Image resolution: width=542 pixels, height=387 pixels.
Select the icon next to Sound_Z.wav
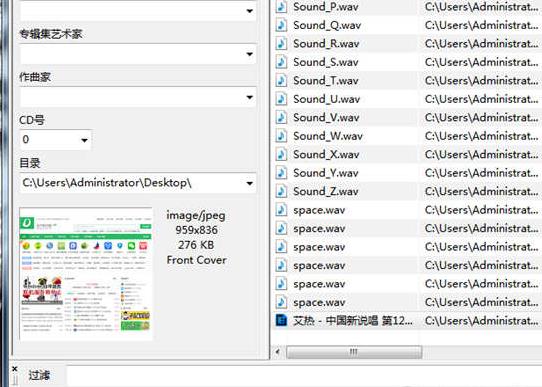281,191
